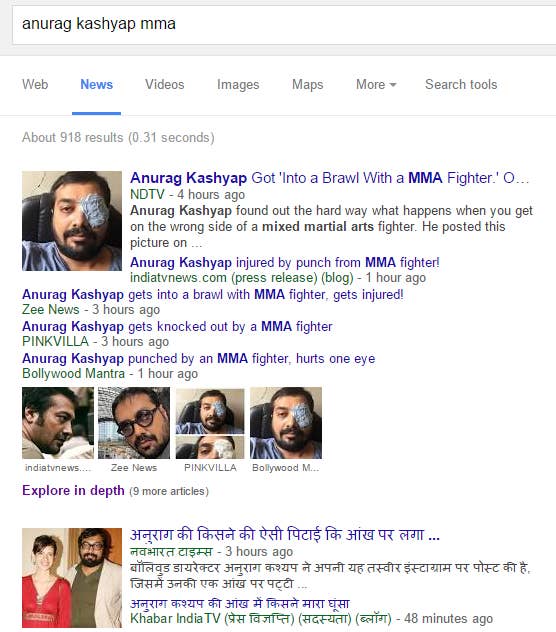Viewport: 556px width, 632px height.
Task: Open the Zee News brawl article link
Action: point(212,295)
